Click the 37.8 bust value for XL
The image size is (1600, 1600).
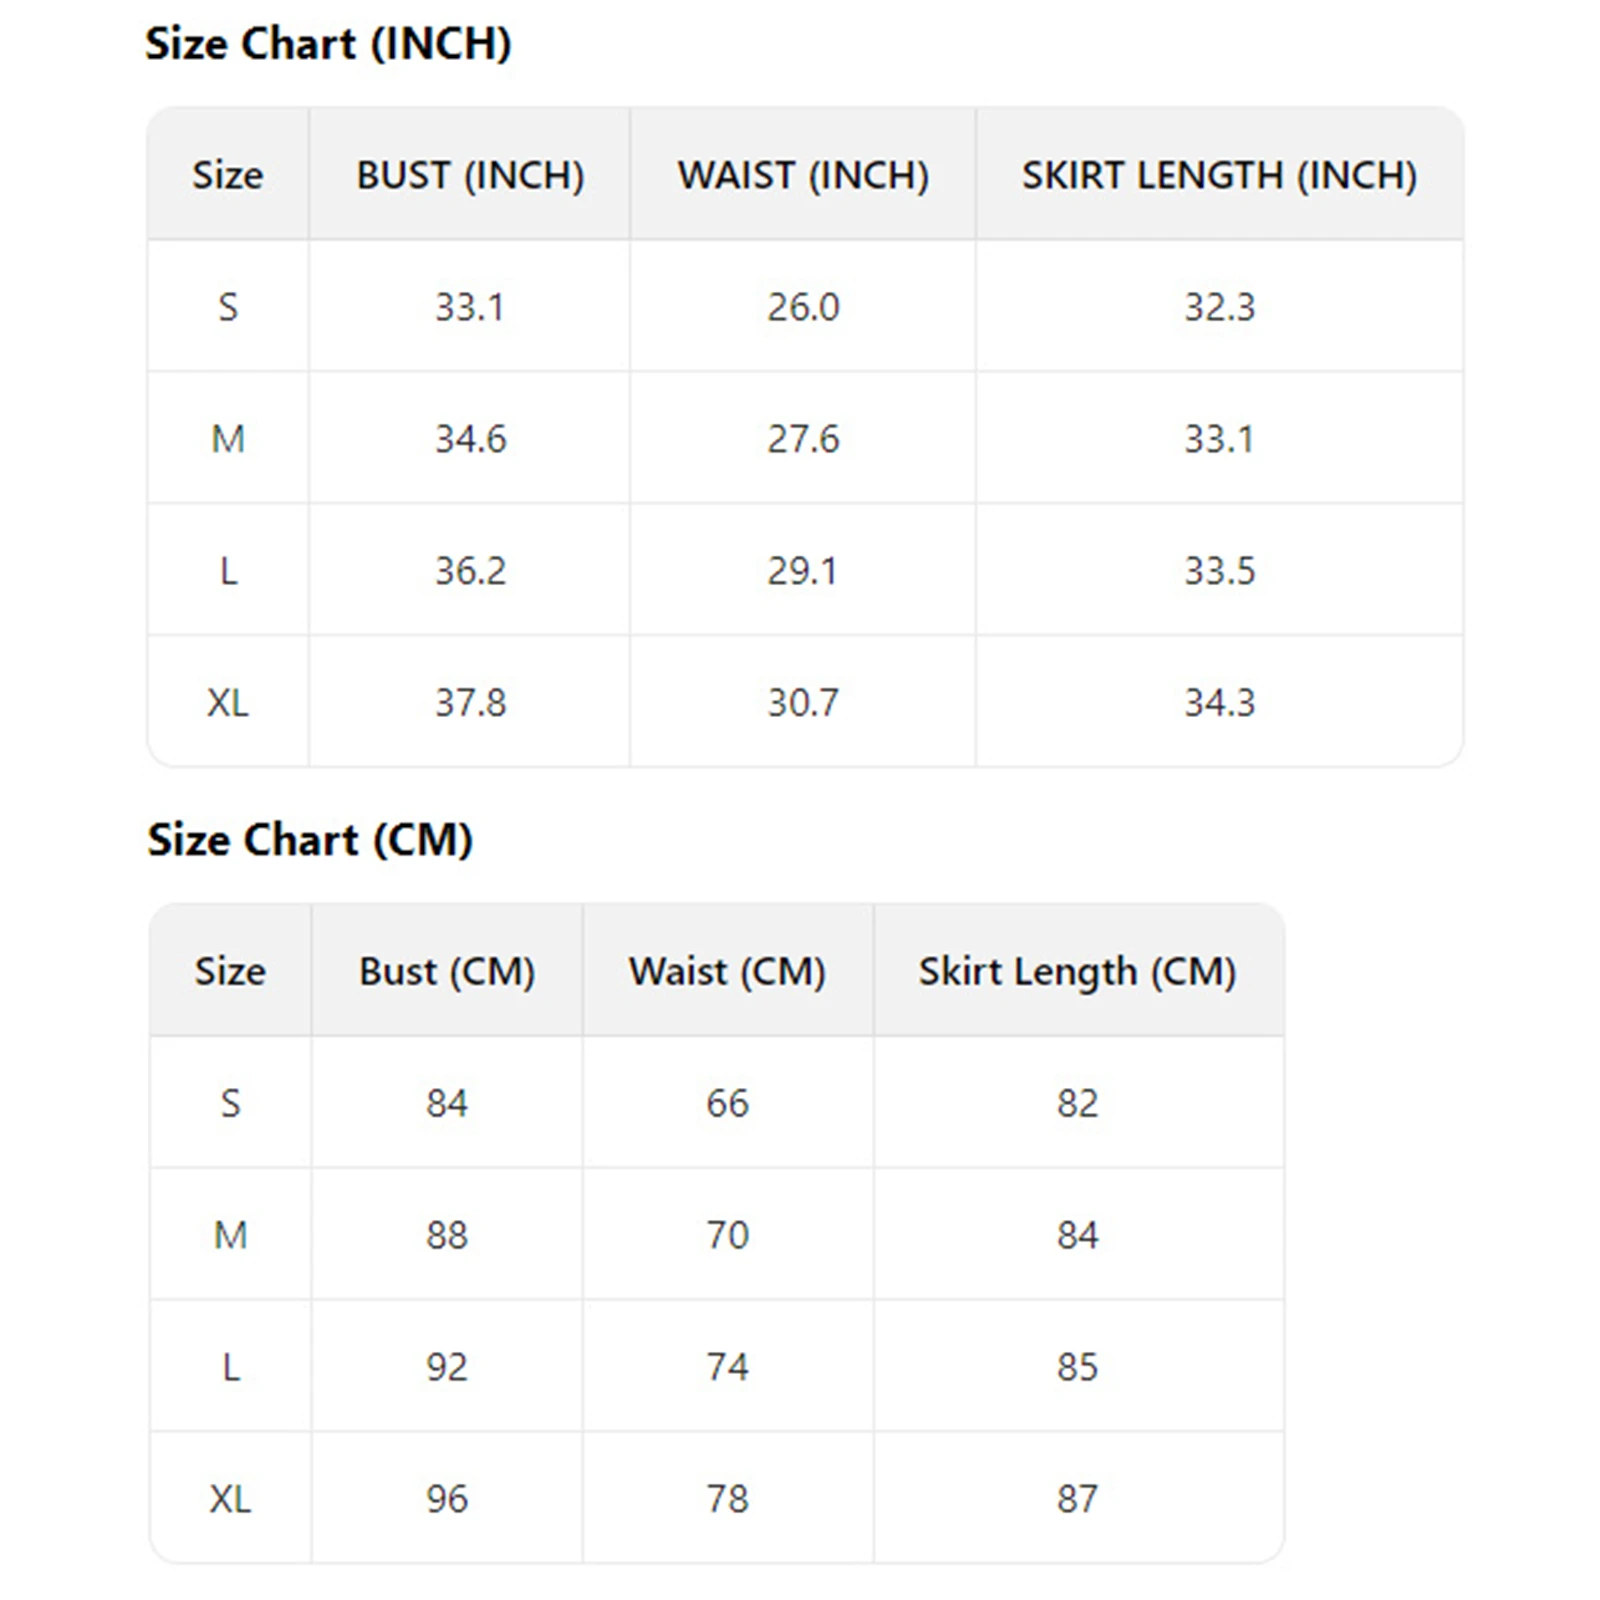click(x=470, y=703)
